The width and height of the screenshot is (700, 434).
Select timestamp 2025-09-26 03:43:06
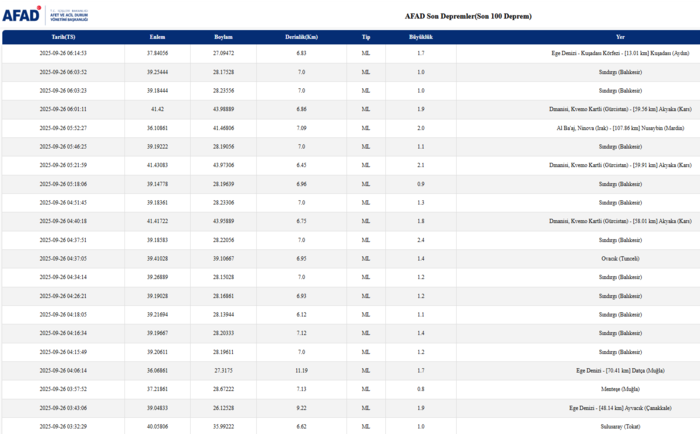click(63, 408)
